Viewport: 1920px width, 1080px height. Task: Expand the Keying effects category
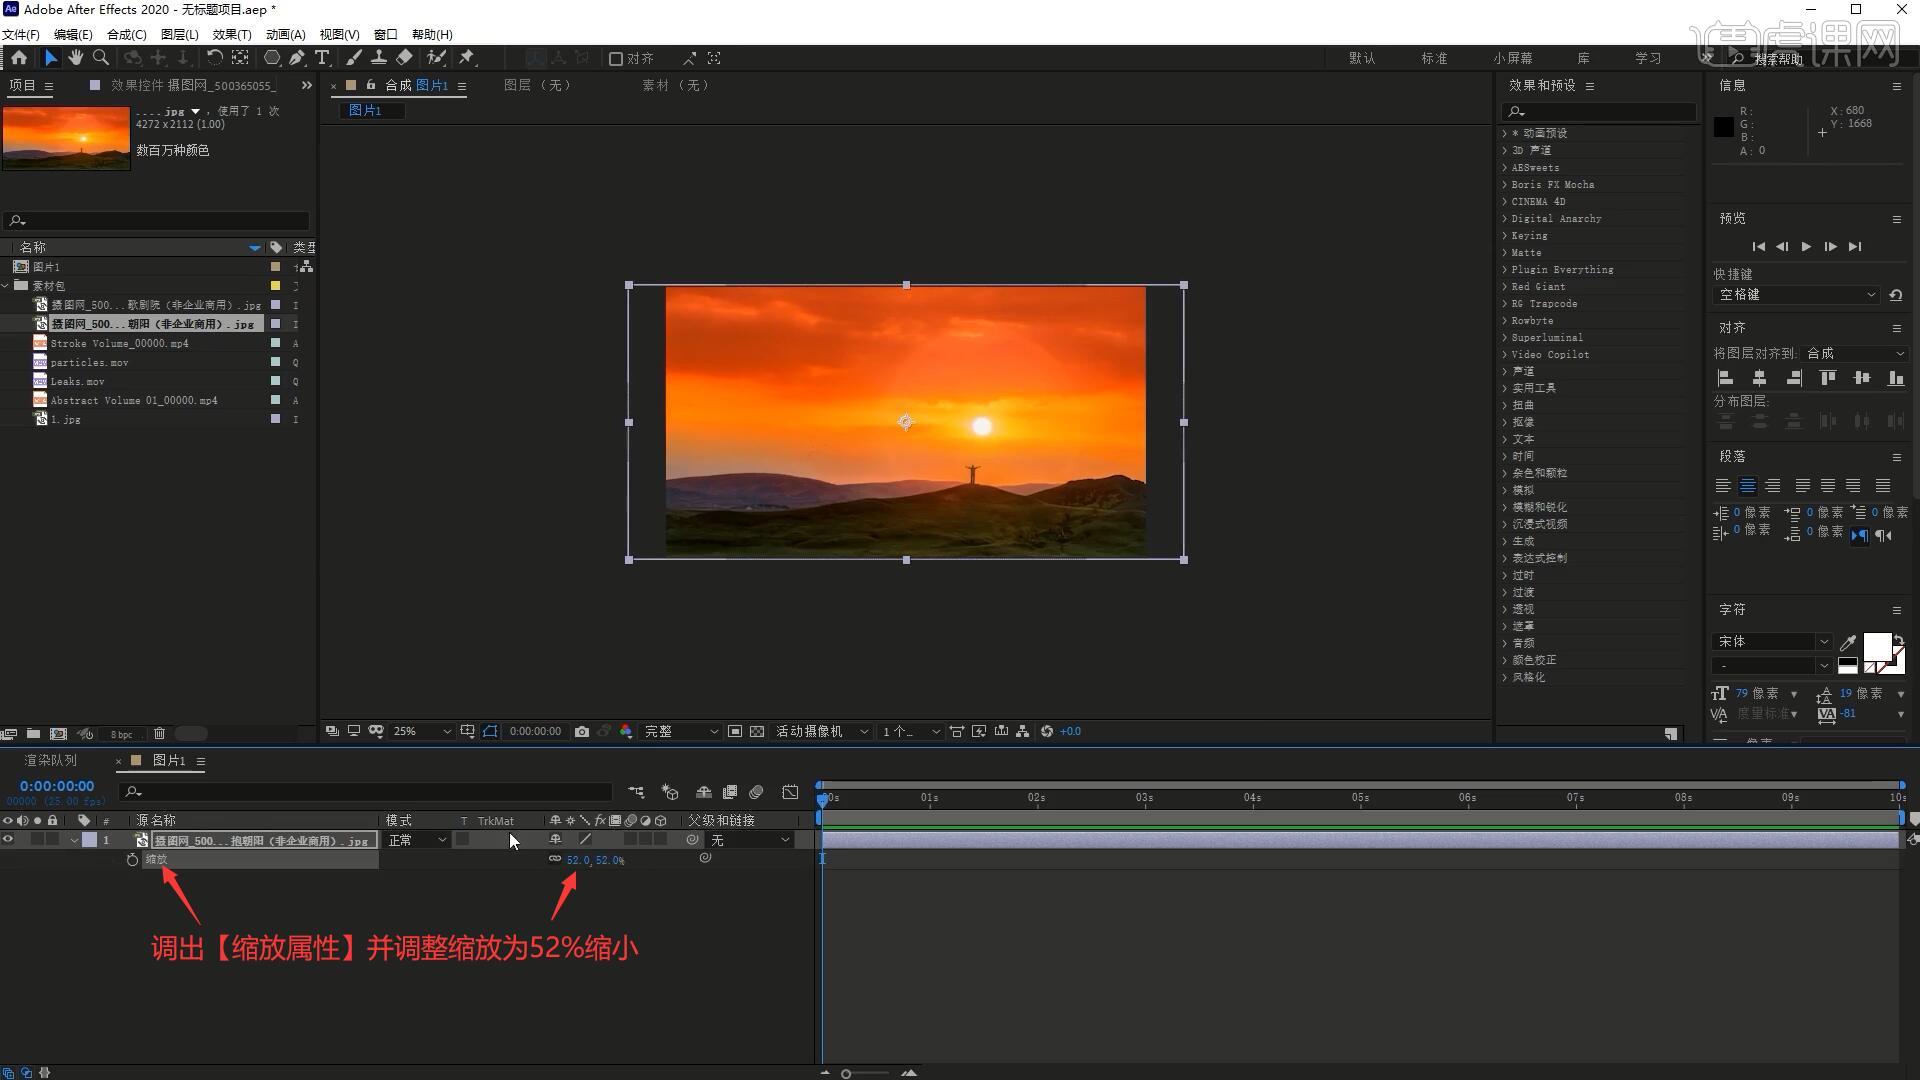(1504, 236)
